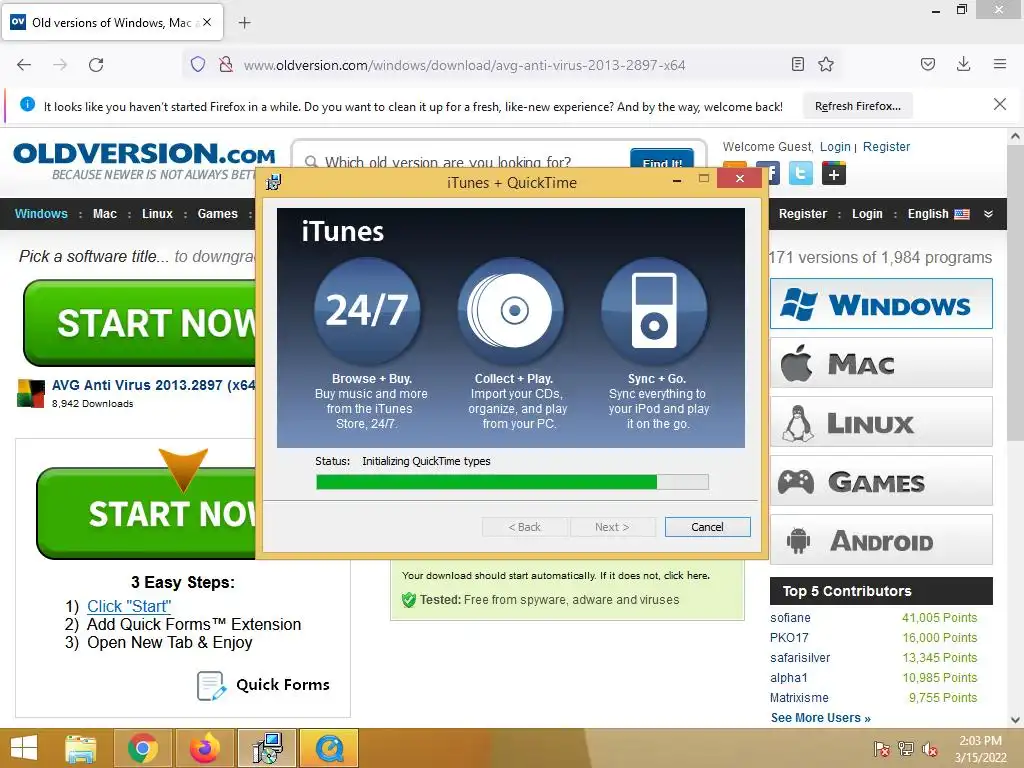Open contributor alpha1's profile

coord(789,678)
